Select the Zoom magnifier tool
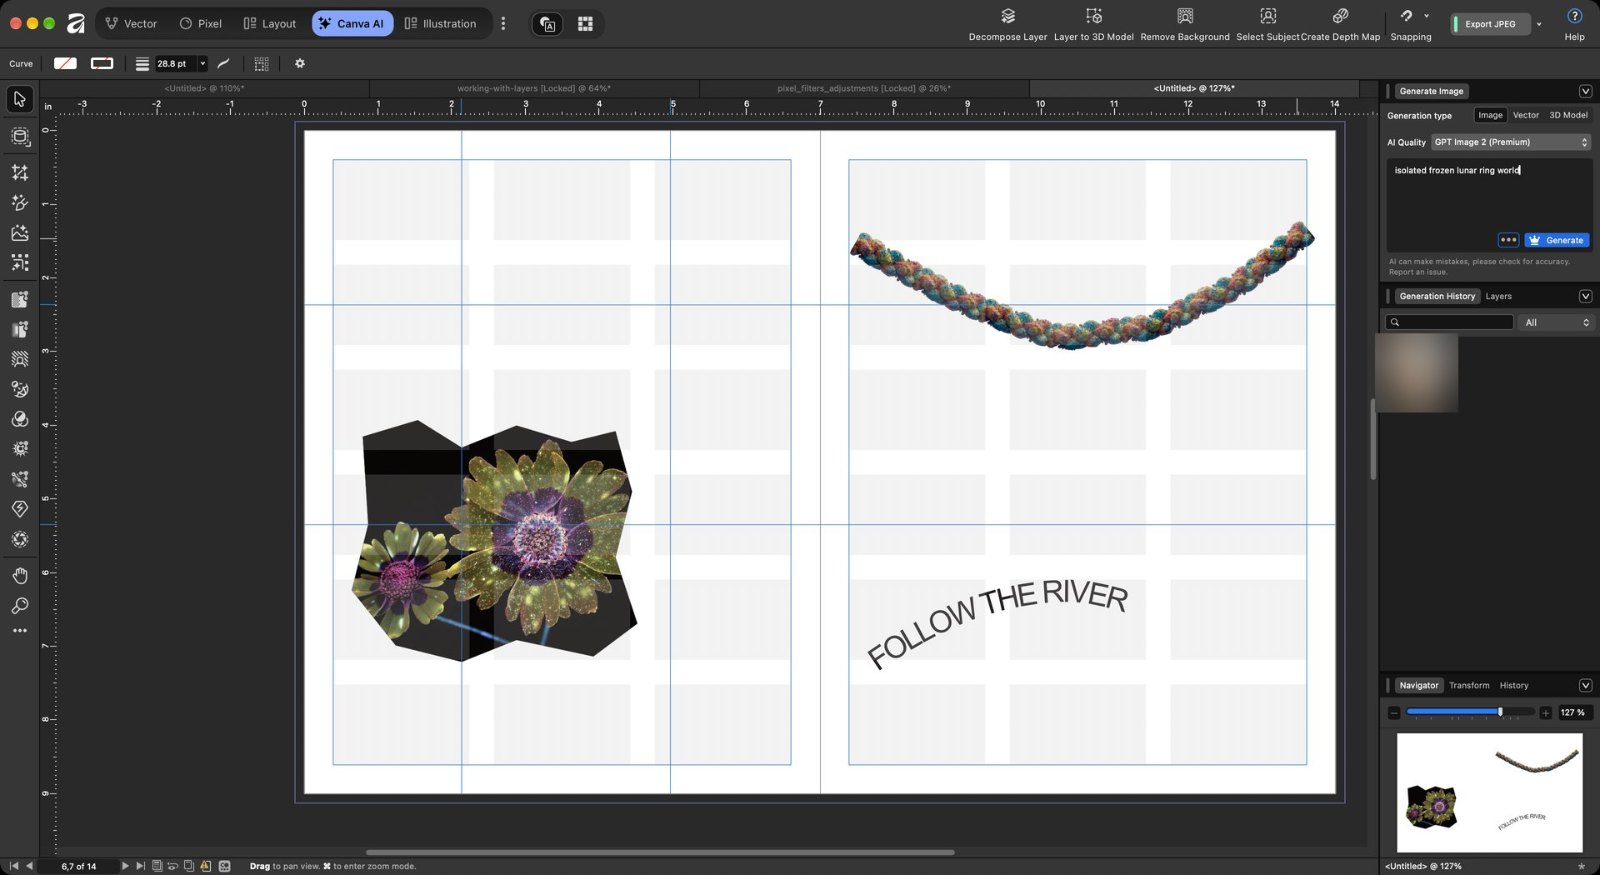 tap(19, 605)
